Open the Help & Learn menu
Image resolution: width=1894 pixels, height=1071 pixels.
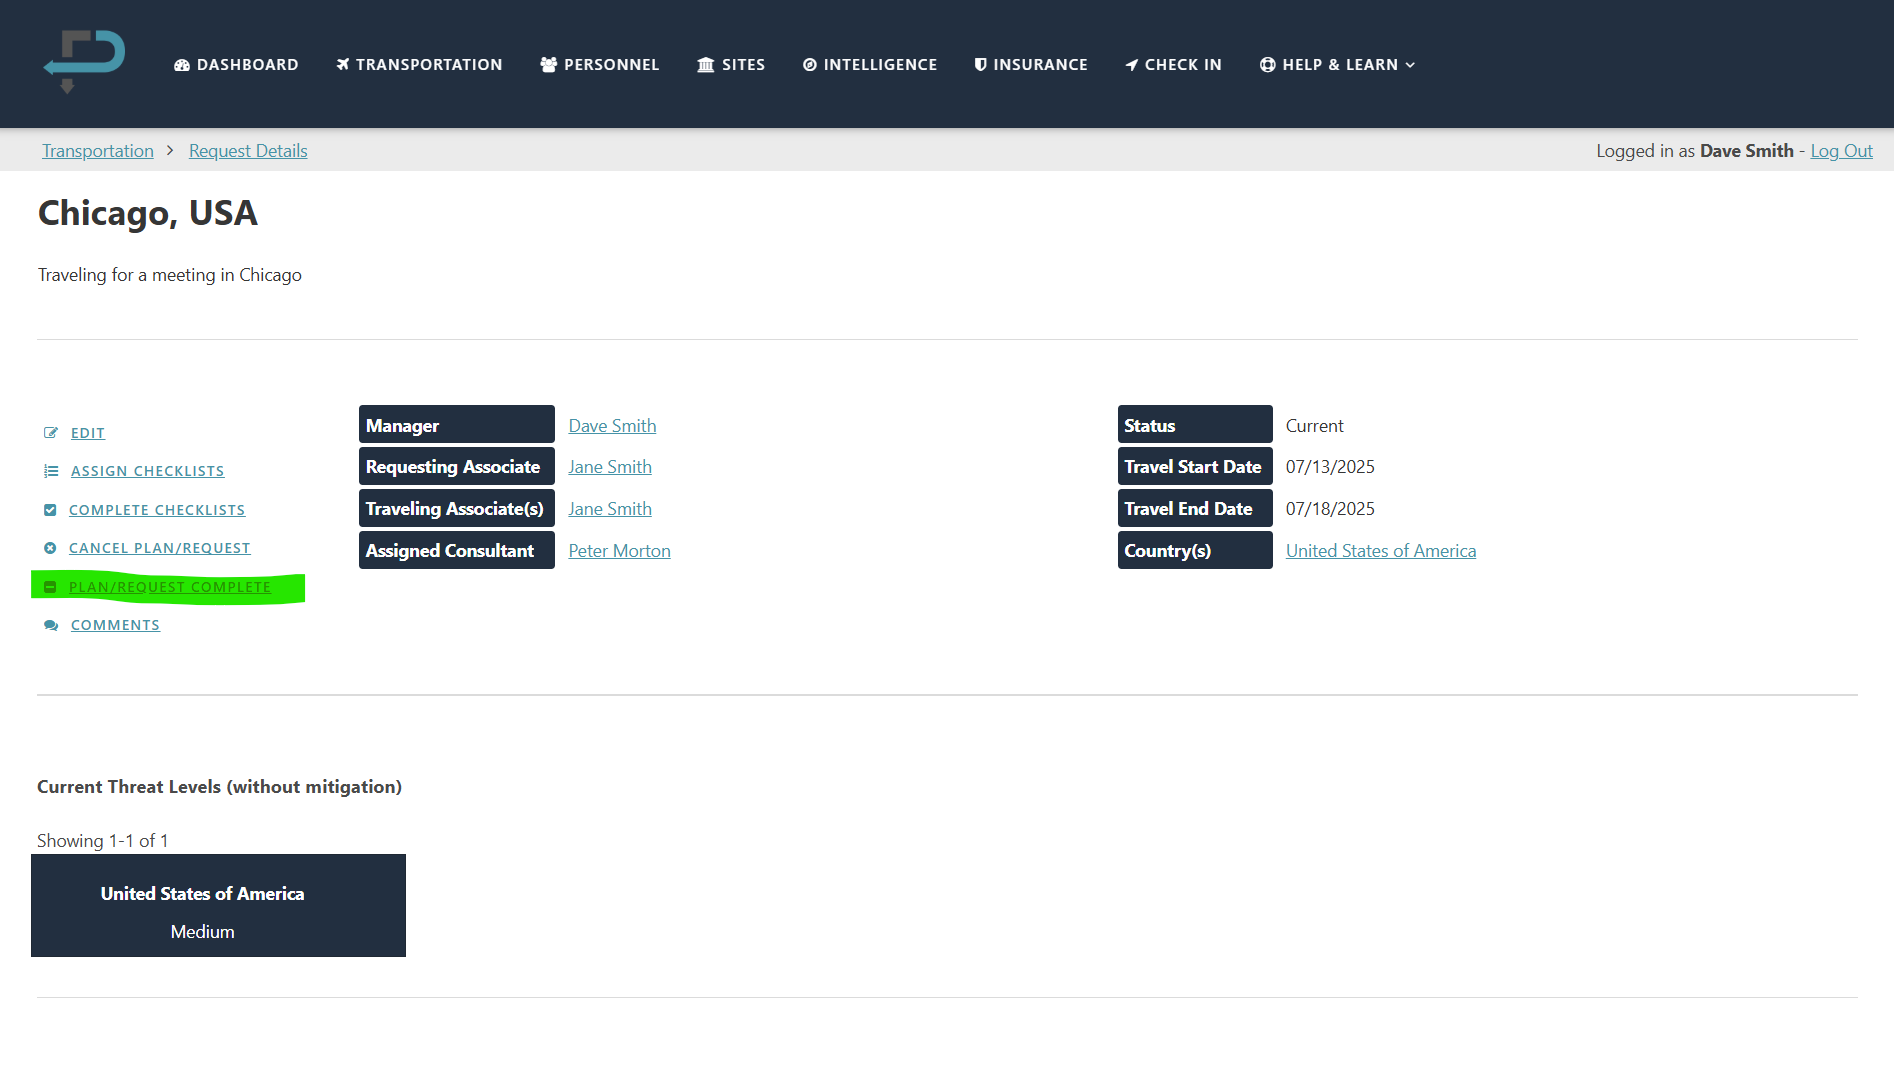click(1338, 65)
